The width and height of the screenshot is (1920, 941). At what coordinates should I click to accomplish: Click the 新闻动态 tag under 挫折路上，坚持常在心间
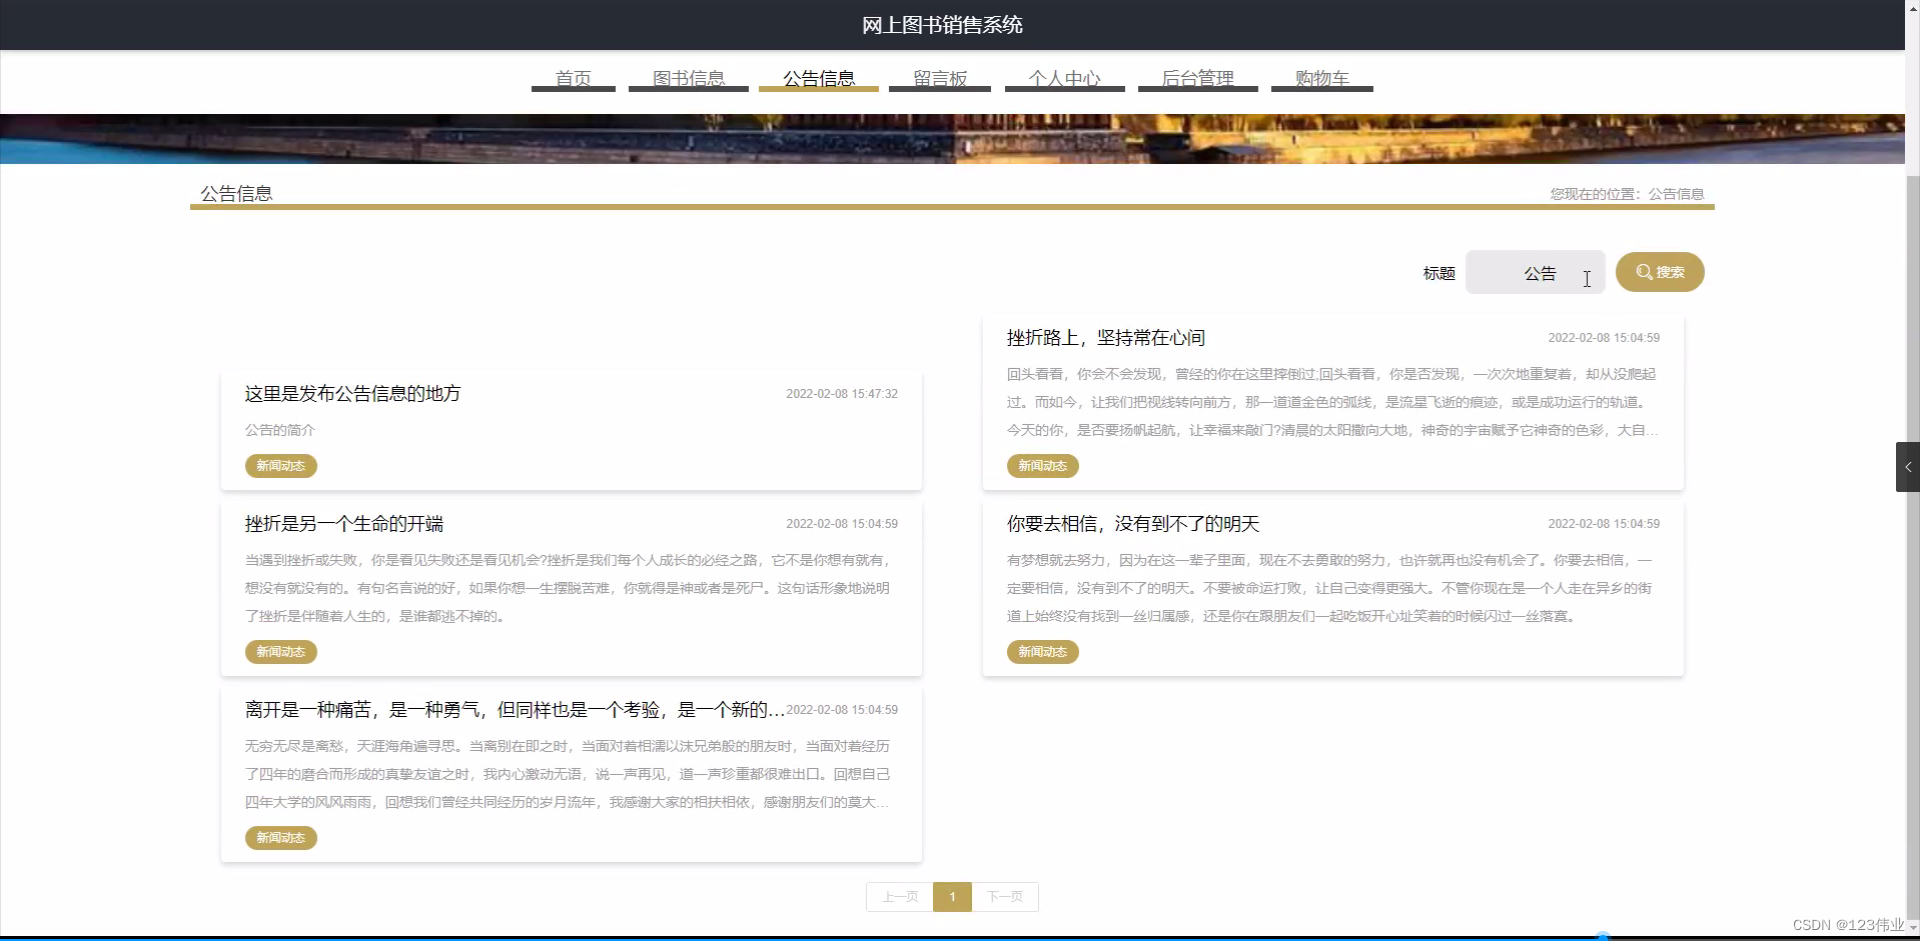[1043, 466]
